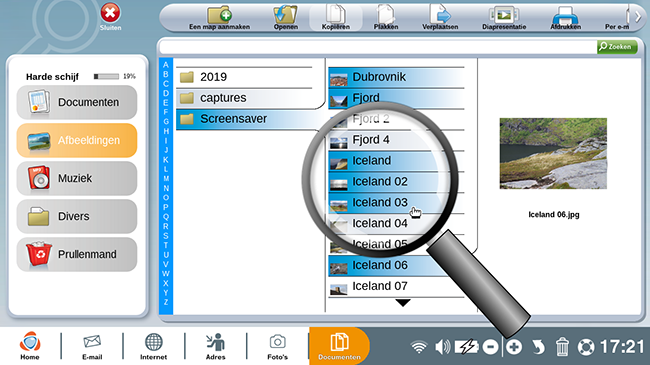Open the trash bin icon in bottom bar
This screenshot has width=650, height=365.
click(x=562, y=347)
